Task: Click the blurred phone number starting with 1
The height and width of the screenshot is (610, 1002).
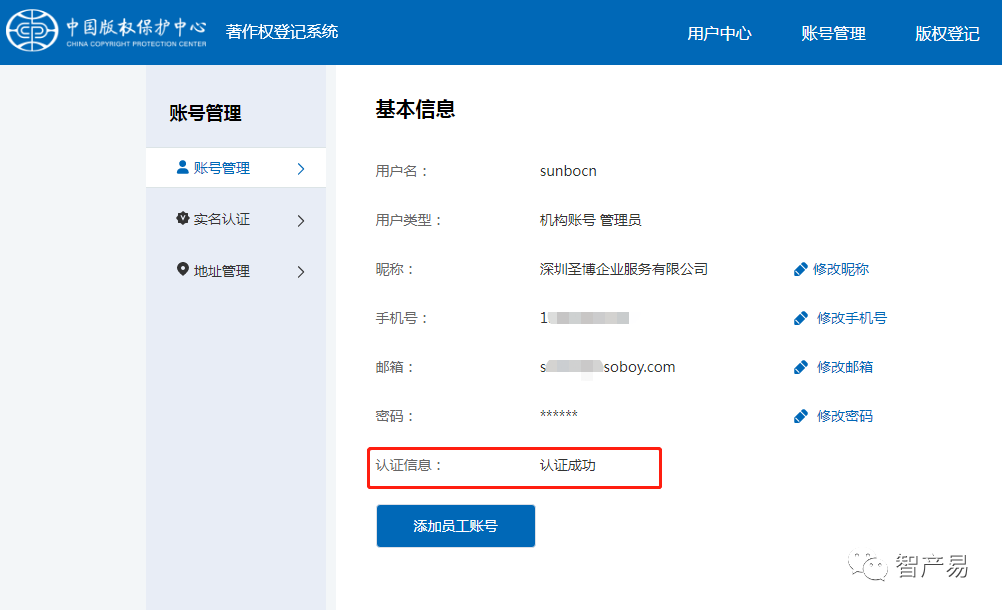Action: [584, 318]
